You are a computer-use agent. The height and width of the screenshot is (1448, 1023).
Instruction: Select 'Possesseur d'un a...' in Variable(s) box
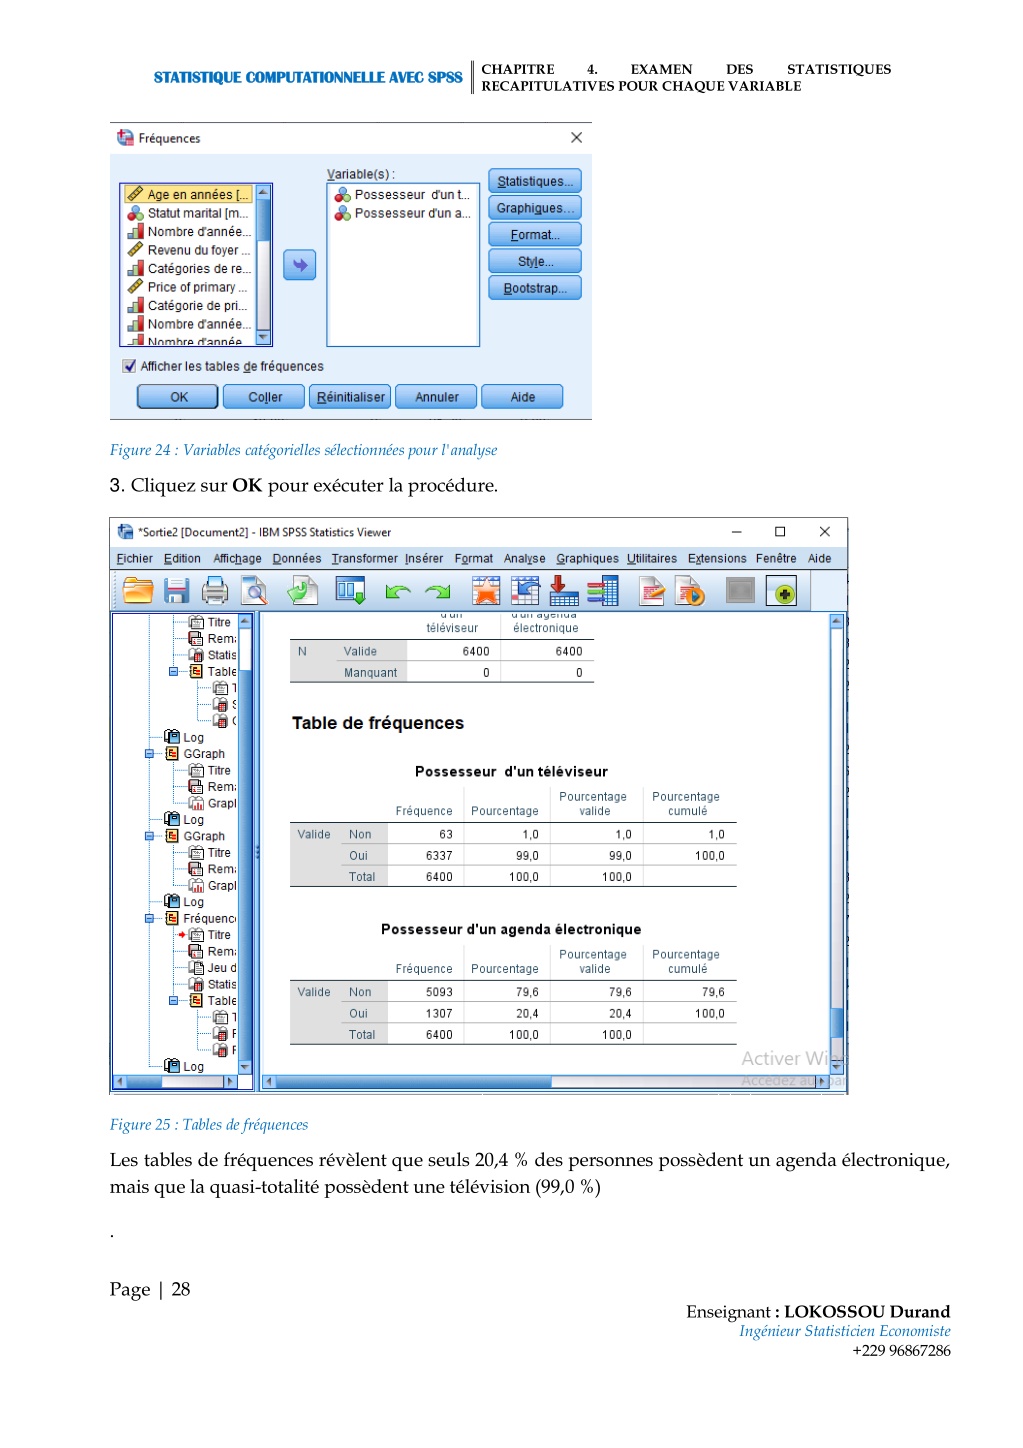[x=402, y=213]
